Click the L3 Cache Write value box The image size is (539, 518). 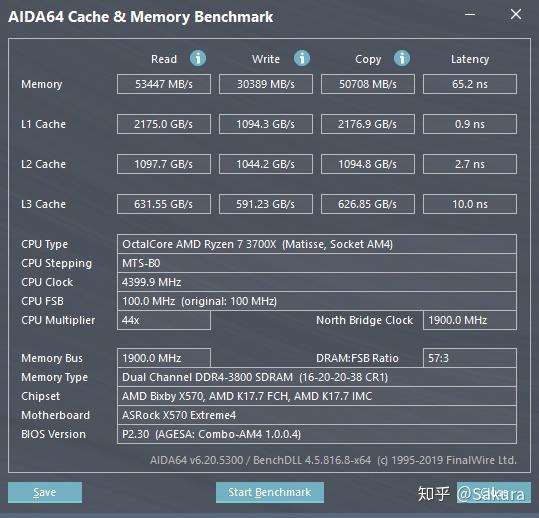tap(266, 204)
